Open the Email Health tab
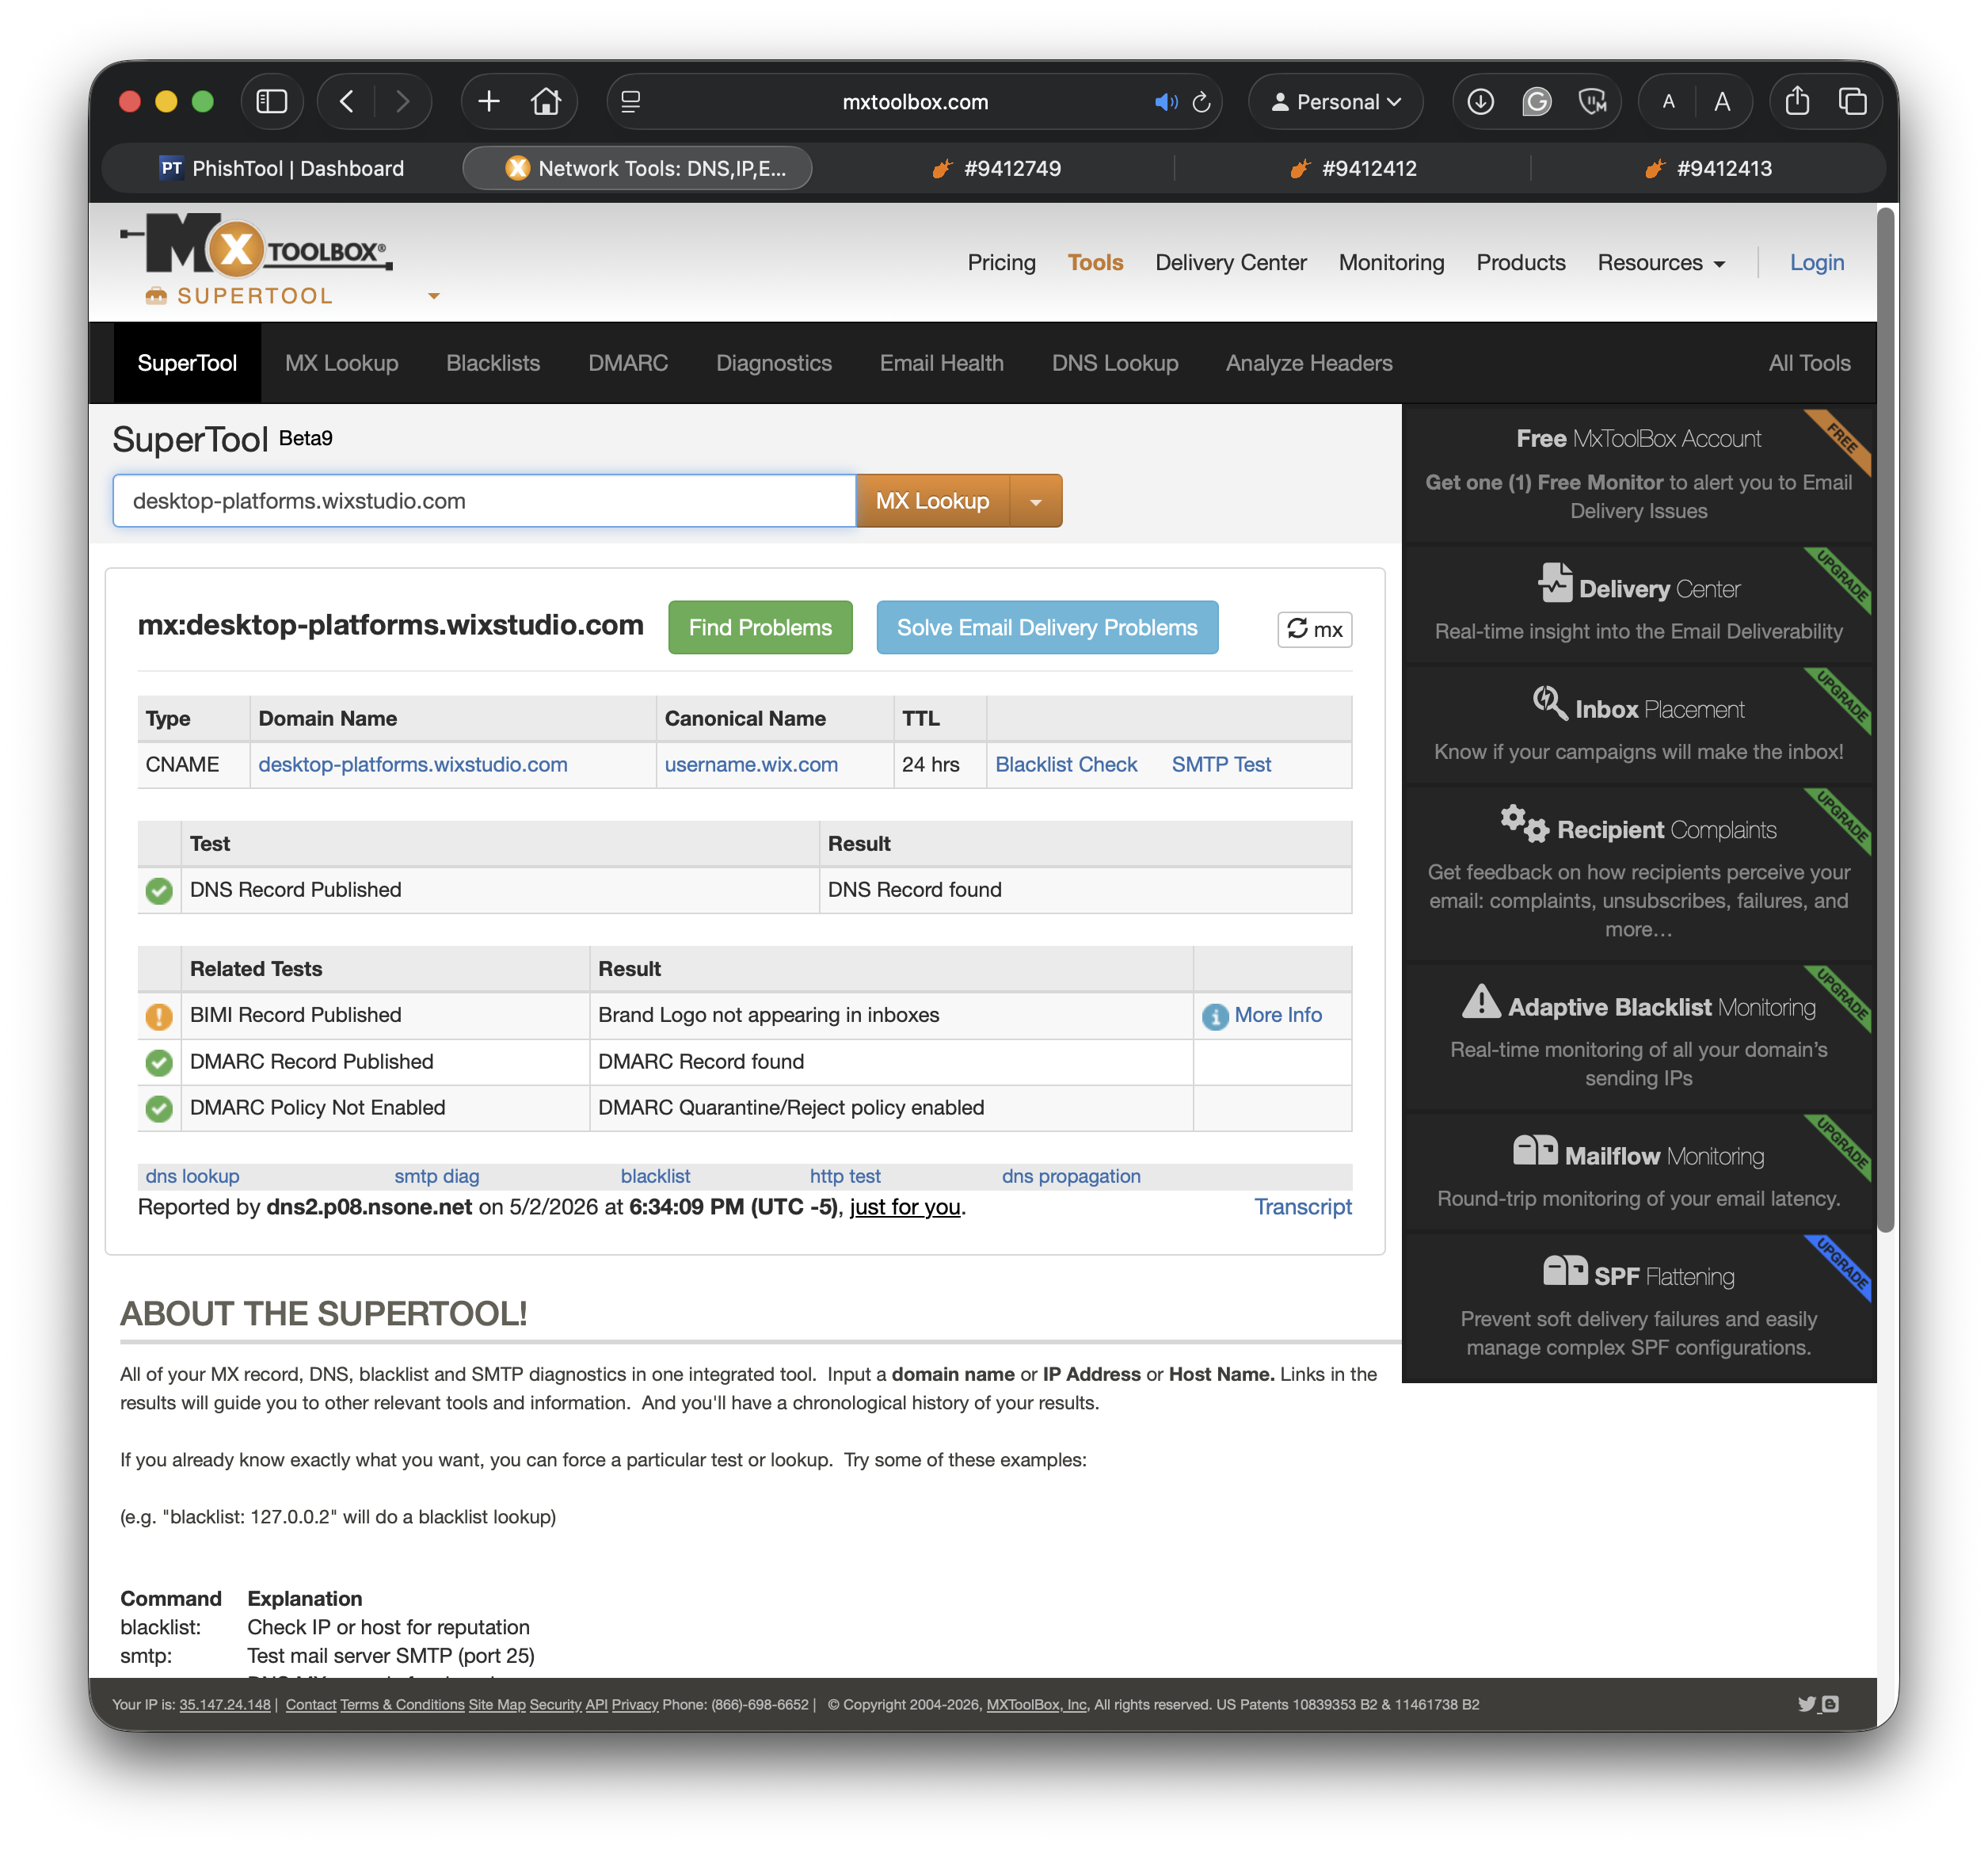 click(942, 363)
